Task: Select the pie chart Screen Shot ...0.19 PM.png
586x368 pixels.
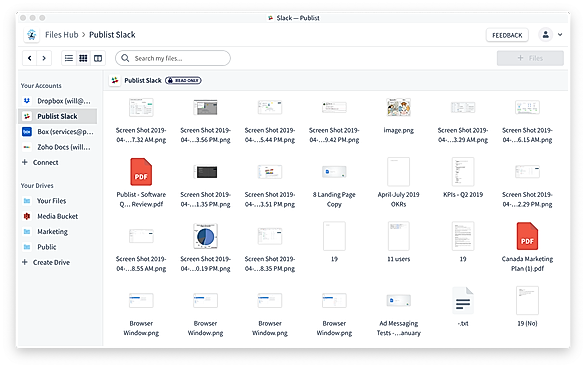Action: click(206, 236)
